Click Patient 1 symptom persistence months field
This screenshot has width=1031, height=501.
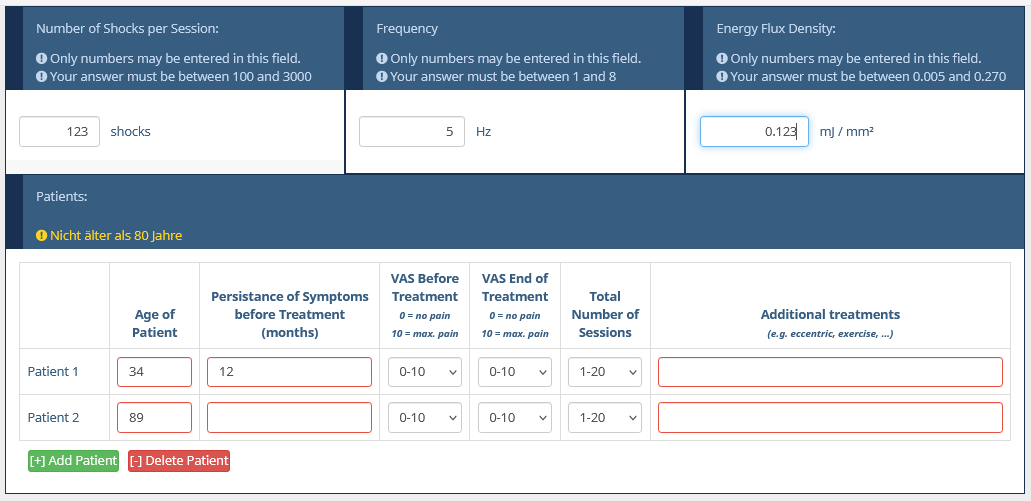coord(289,372)
